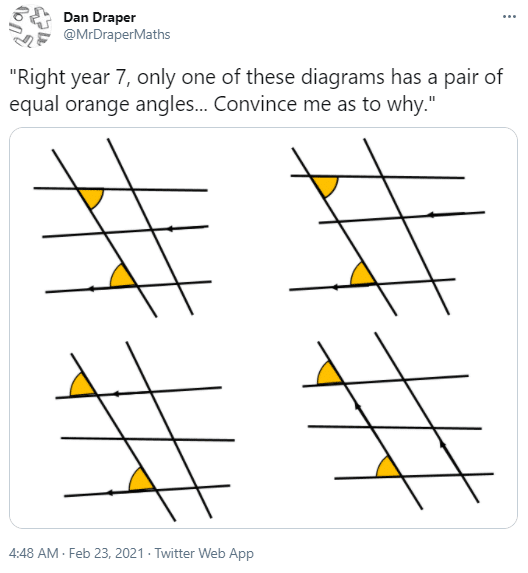
Task: Click the top-right diagram's upper orange angle
Action: point(326,186)
